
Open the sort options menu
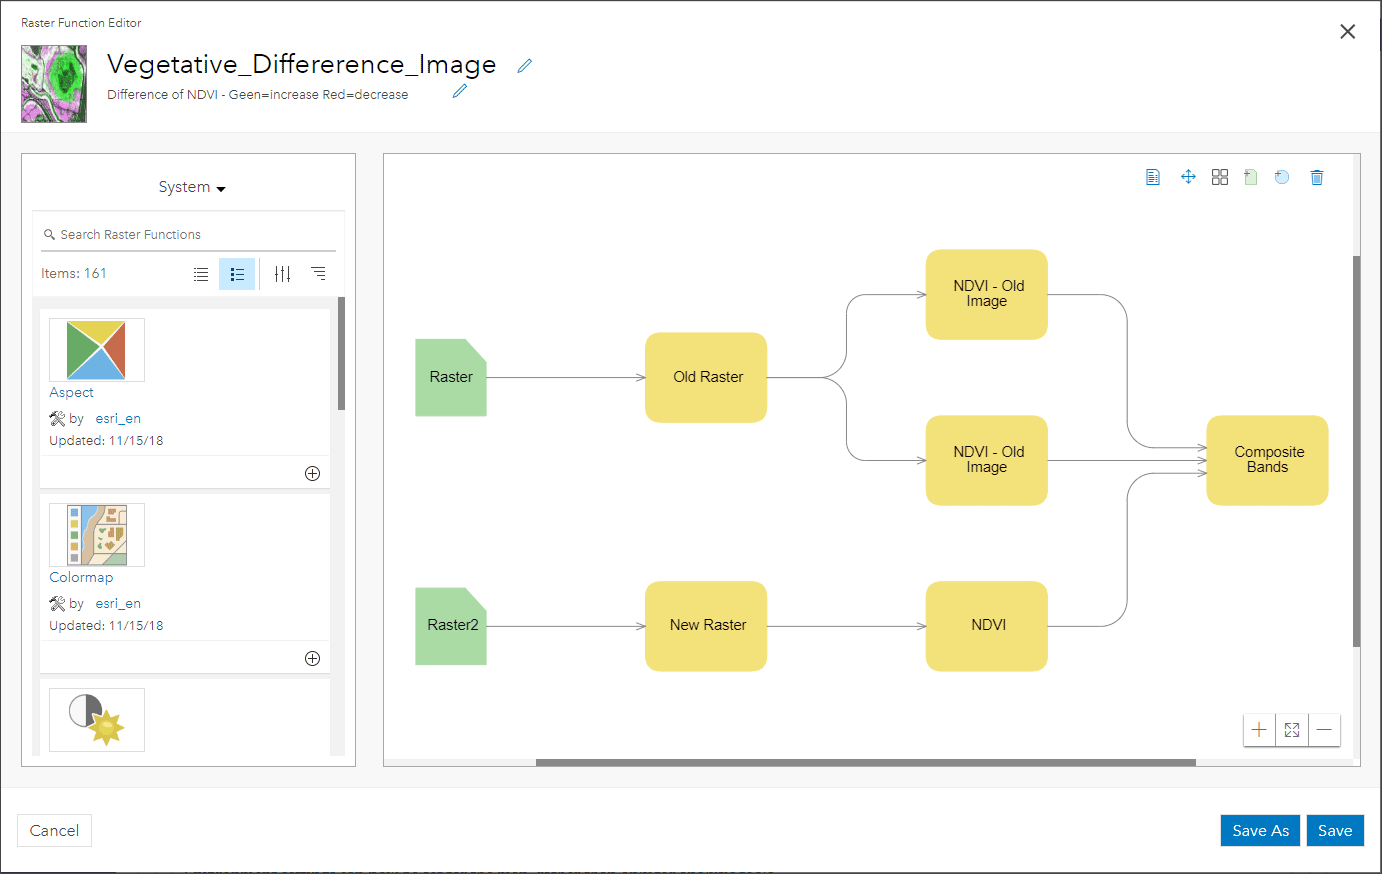point(318,273)
